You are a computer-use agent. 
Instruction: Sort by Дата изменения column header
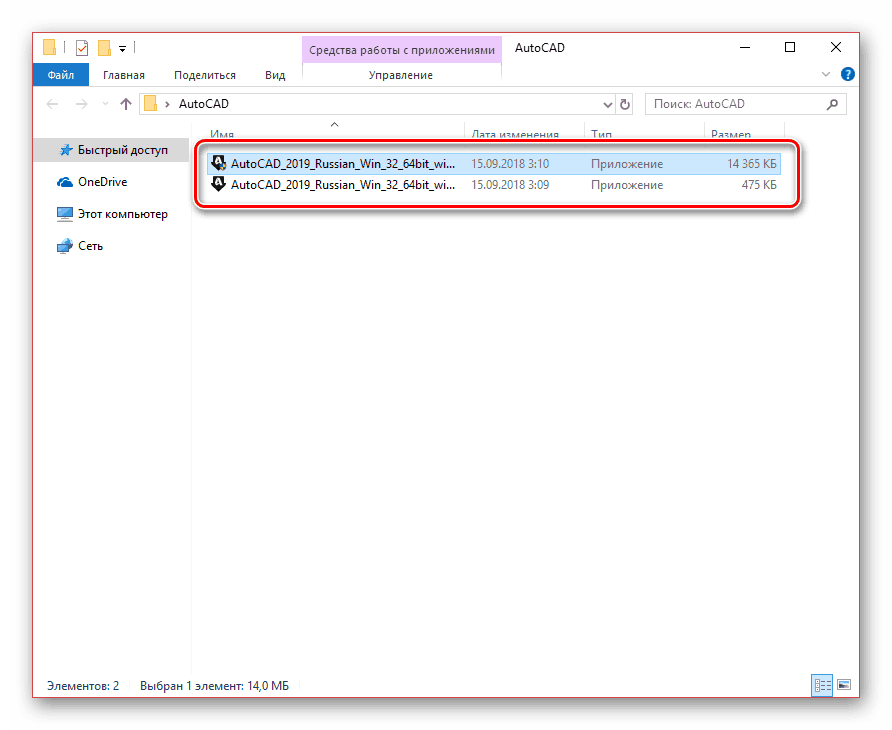coord(515,134)
